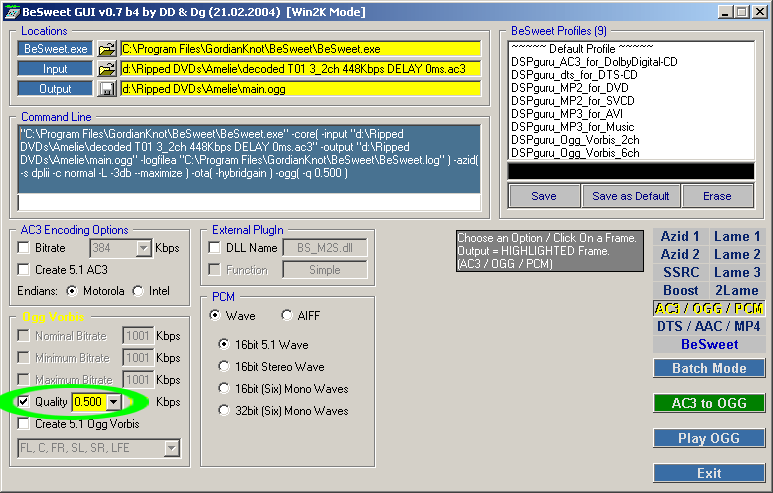Image resolution: width=773 pixels, height=493 pixels.
Task: Switch to the SSRC panel
Action: [x=680, y=272]
